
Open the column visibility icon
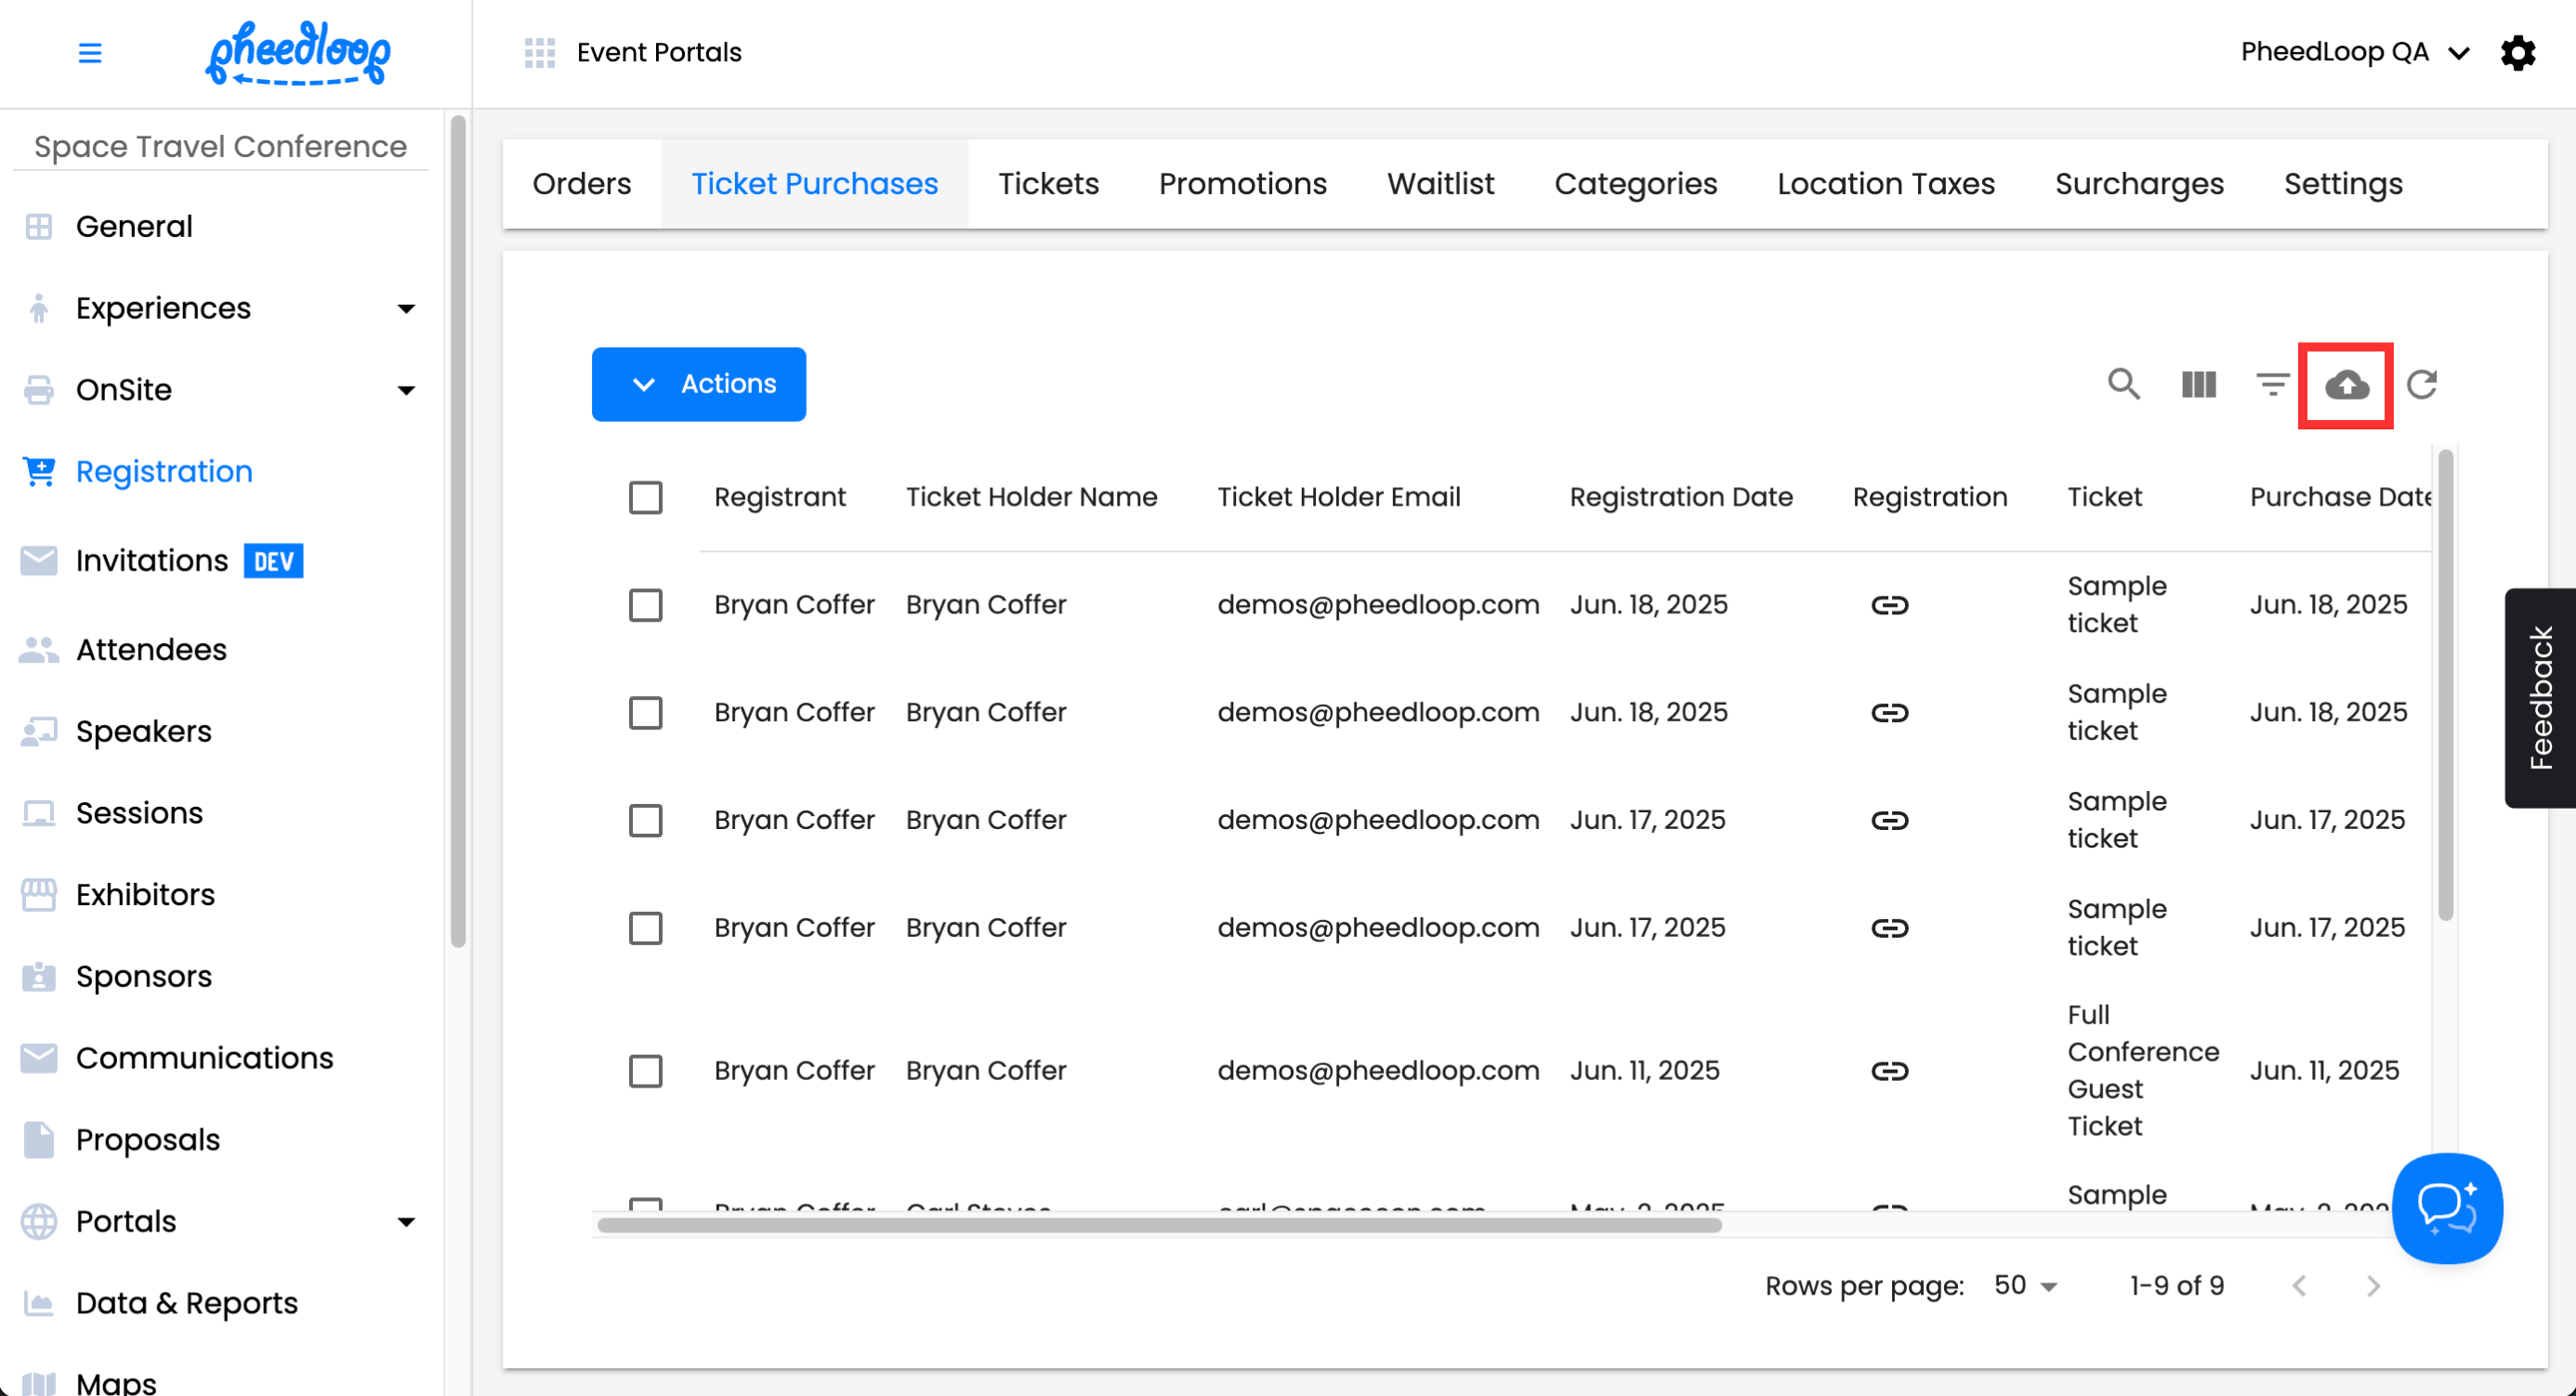pos(2198,384)
